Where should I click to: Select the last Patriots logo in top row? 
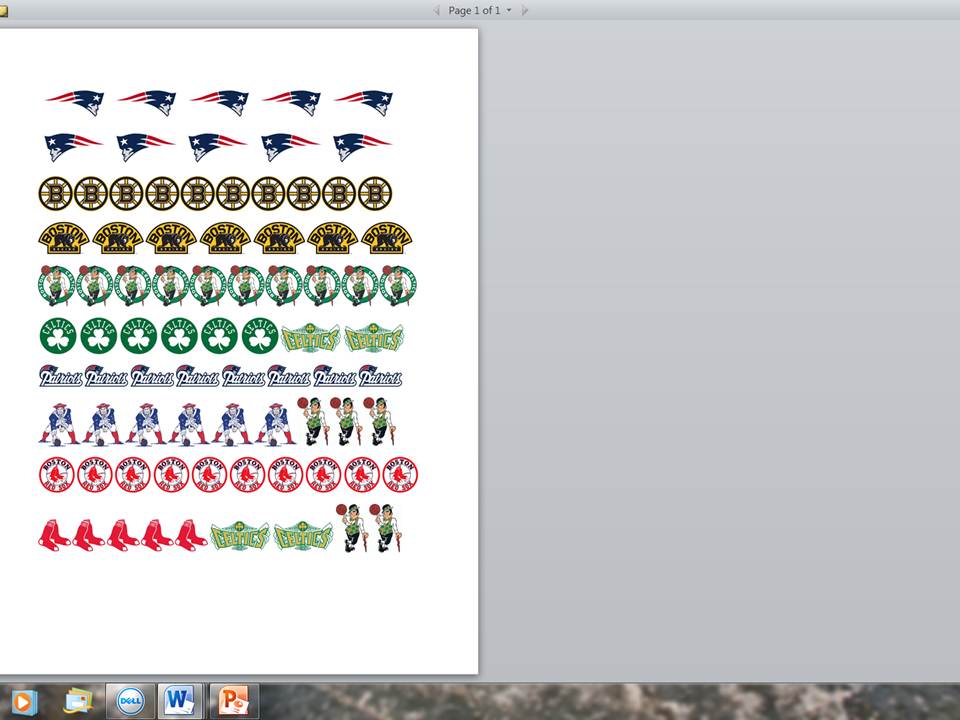point(364,101)
